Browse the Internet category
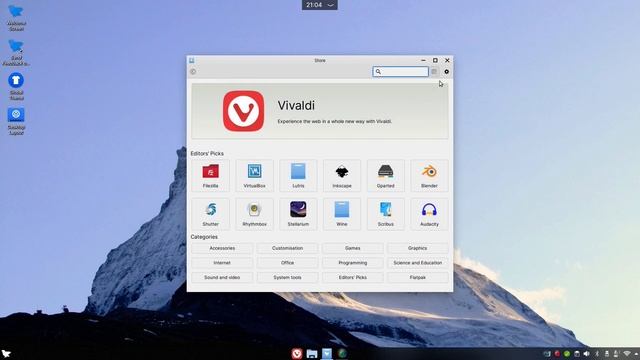Viewport: 640px width, 360px height. pyautogui.click(x=222, y=263)
